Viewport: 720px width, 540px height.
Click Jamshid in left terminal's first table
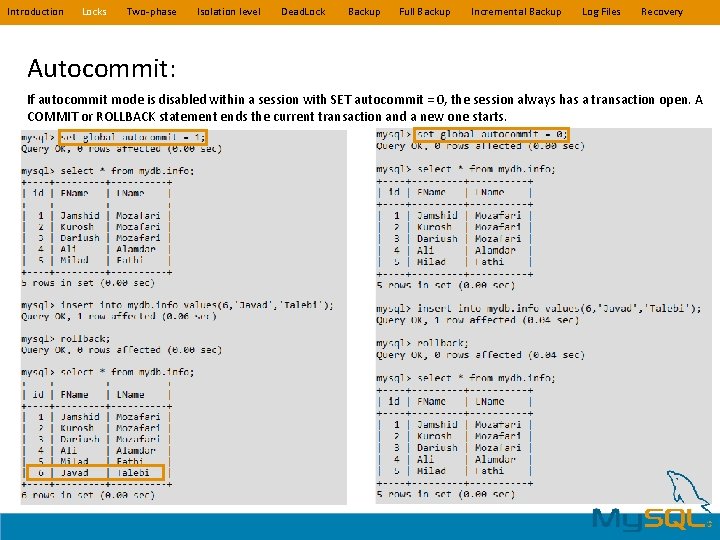pos(79,215)
